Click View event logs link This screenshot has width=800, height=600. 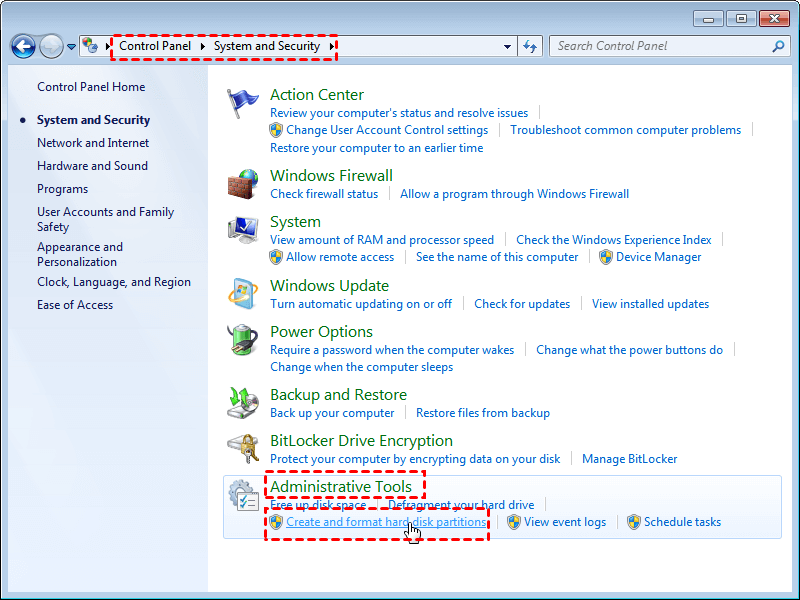(x=565, y=522)
